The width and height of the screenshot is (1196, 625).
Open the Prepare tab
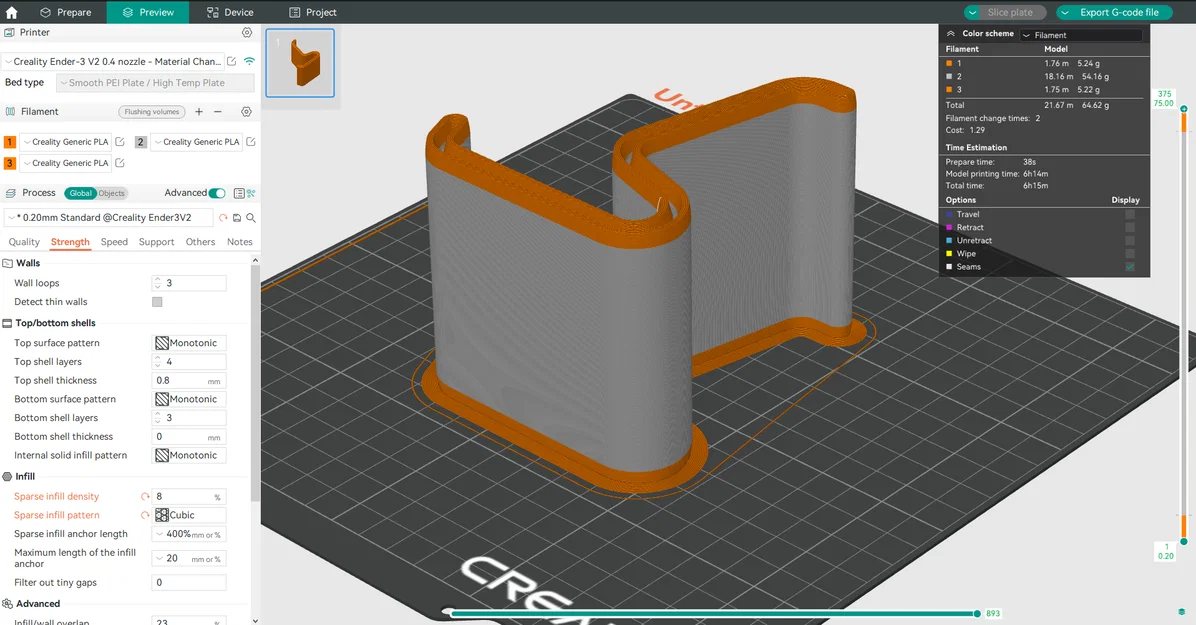[x=66, y=12]
